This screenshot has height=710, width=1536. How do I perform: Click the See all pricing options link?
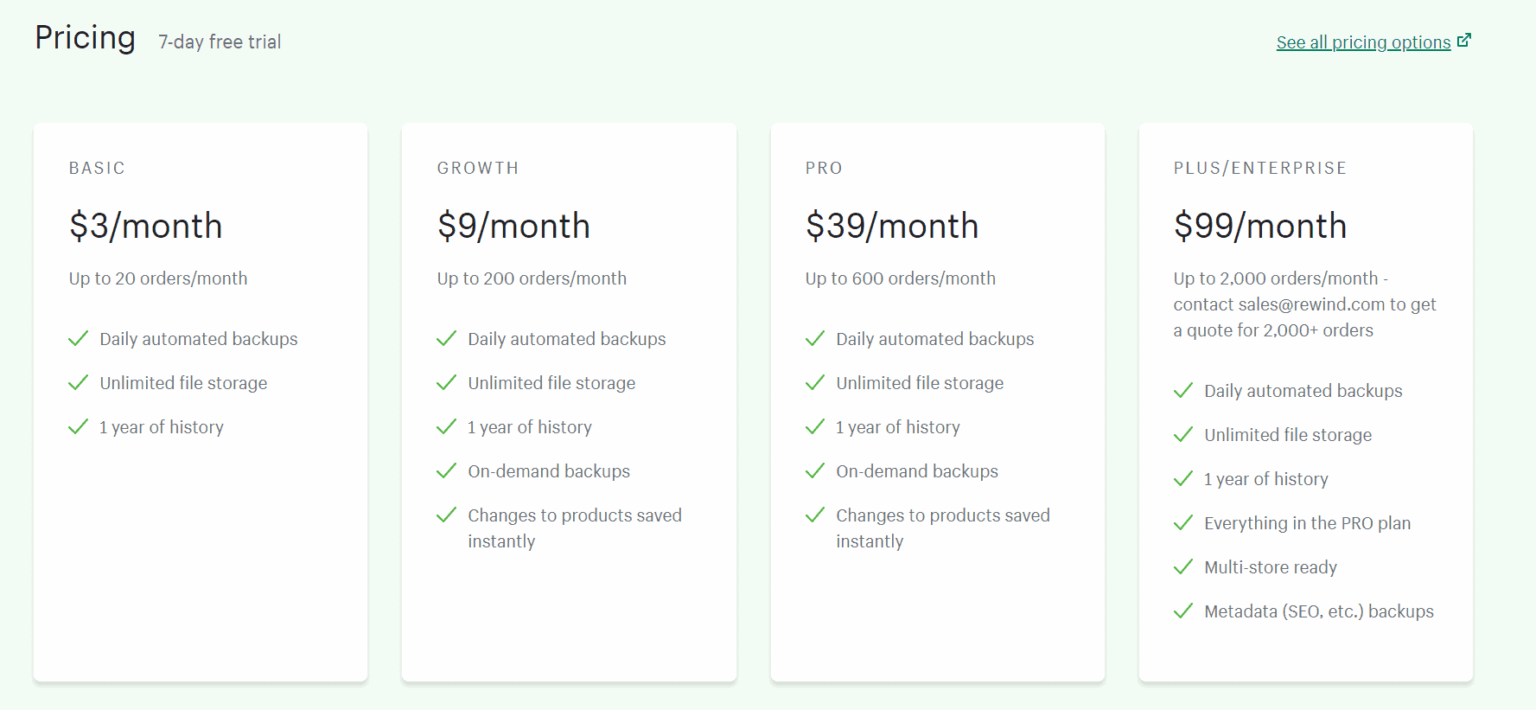pos(1363,42)
